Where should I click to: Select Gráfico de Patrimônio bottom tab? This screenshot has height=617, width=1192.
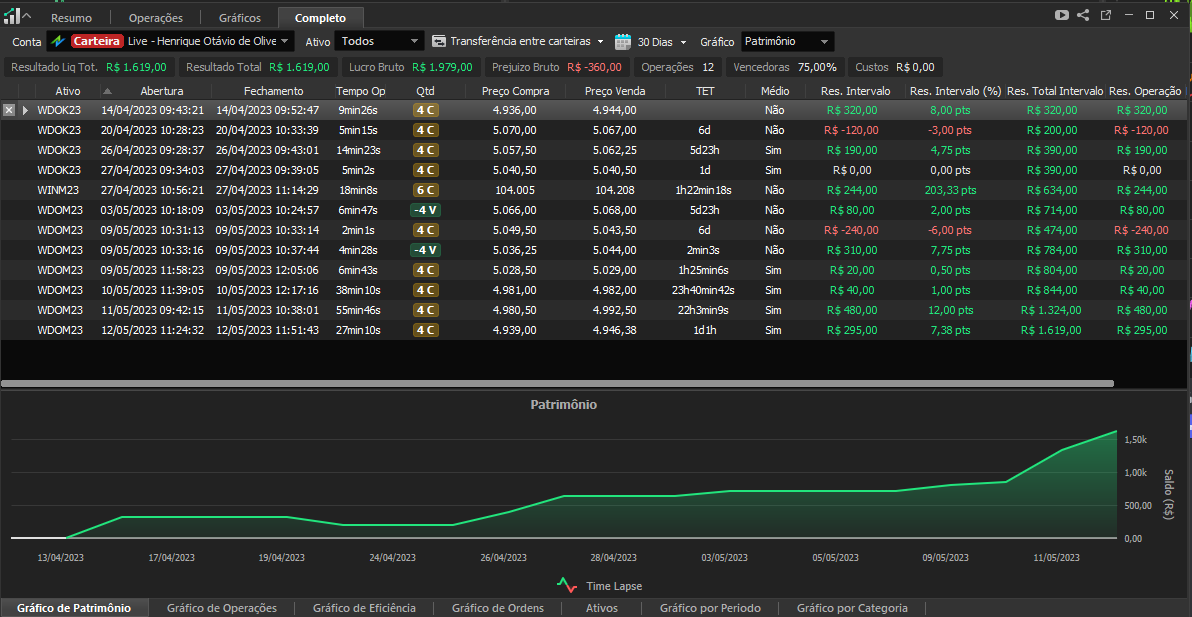[x=74, y=608]
